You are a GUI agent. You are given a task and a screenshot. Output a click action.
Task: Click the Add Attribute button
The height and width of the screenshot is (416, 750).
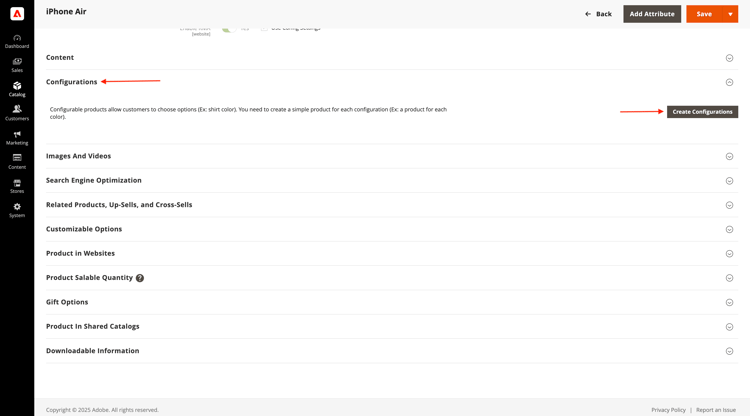(x=652, y=14)
